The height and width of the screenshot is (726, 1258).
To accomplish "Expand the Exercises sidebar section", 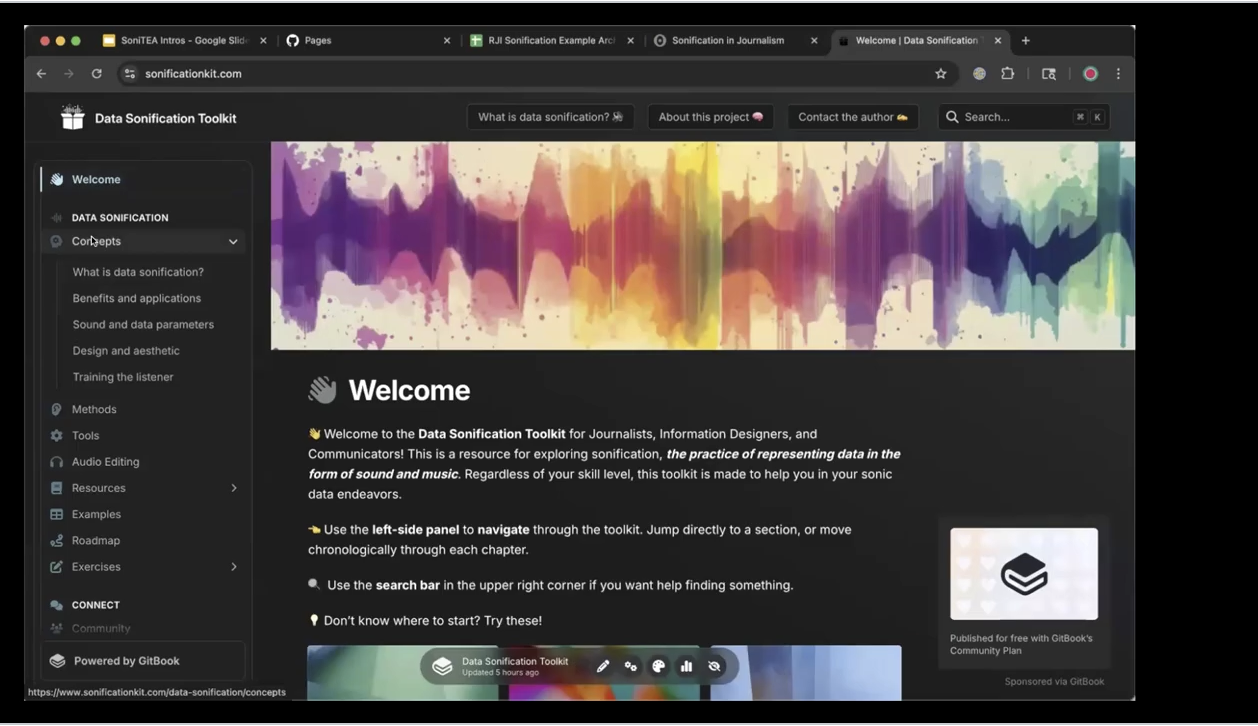I will tap(234, 567).
